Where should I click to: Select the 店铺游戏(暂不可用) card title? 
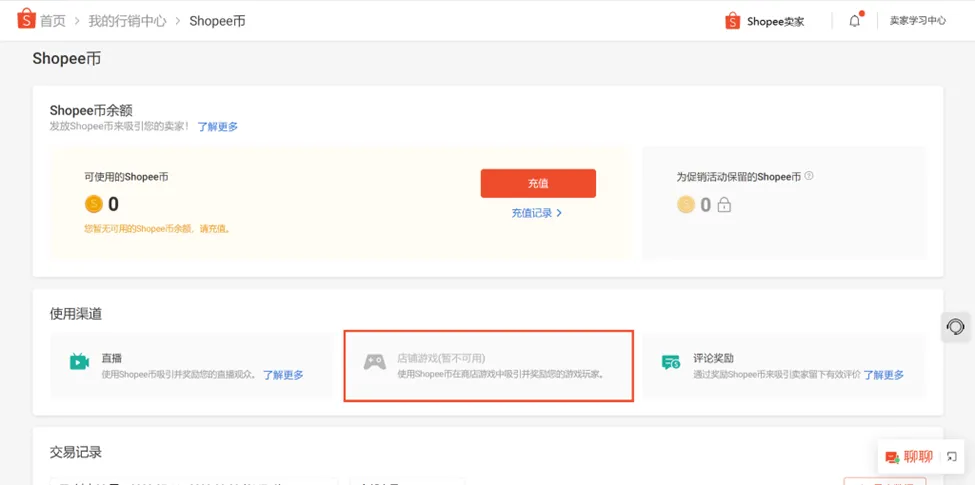tap(441, 359)
